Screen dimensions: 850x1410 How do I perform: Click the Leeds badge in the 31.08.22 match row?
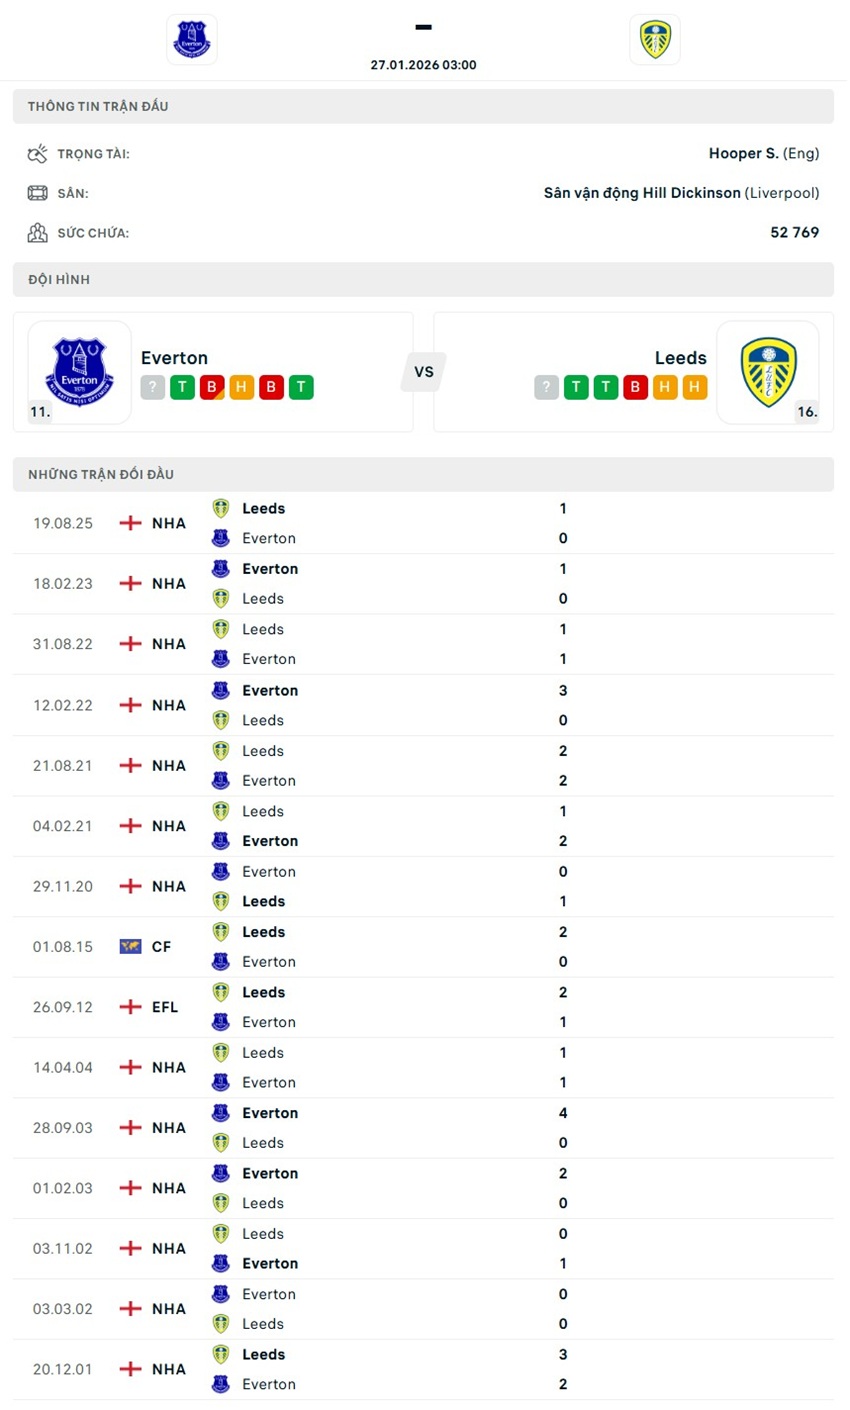[221, 629]
